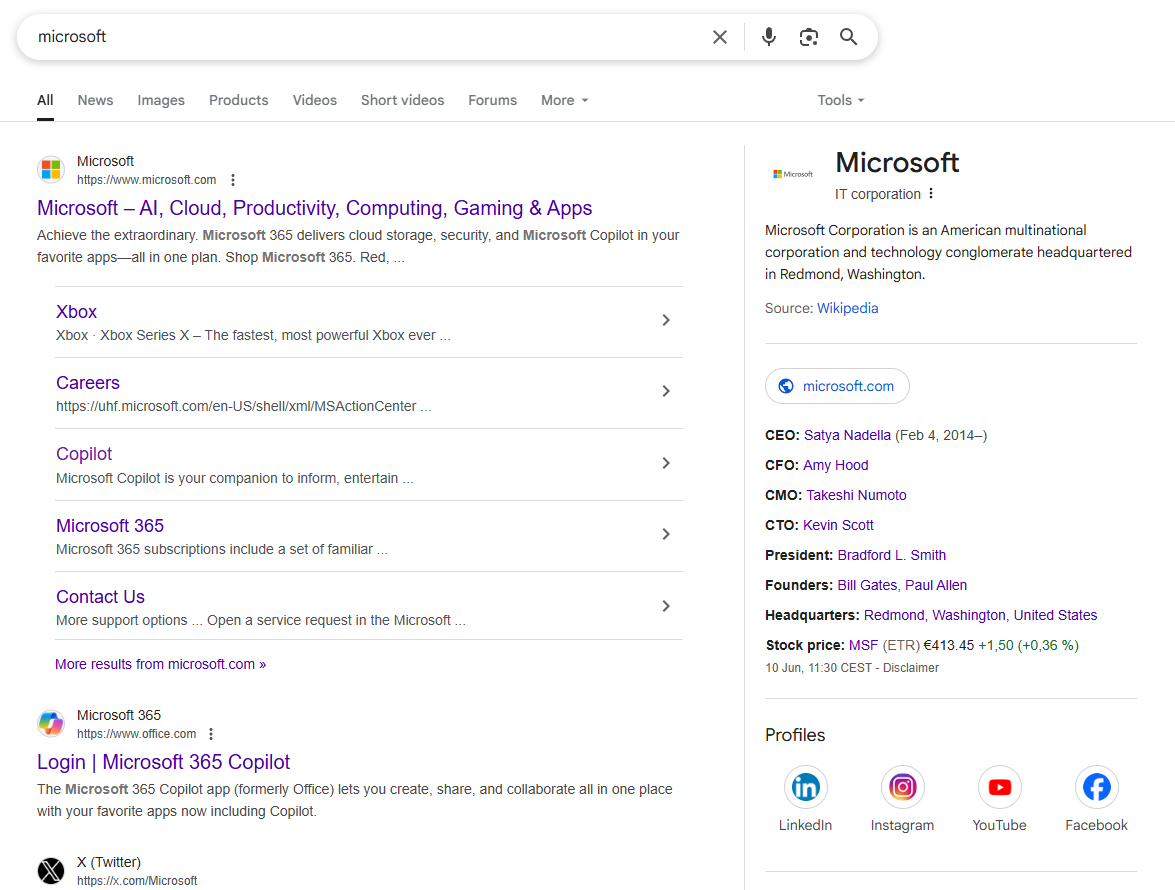Click the Kevin Scott CTO link
Screen dimensions: 1175x890
839,525
